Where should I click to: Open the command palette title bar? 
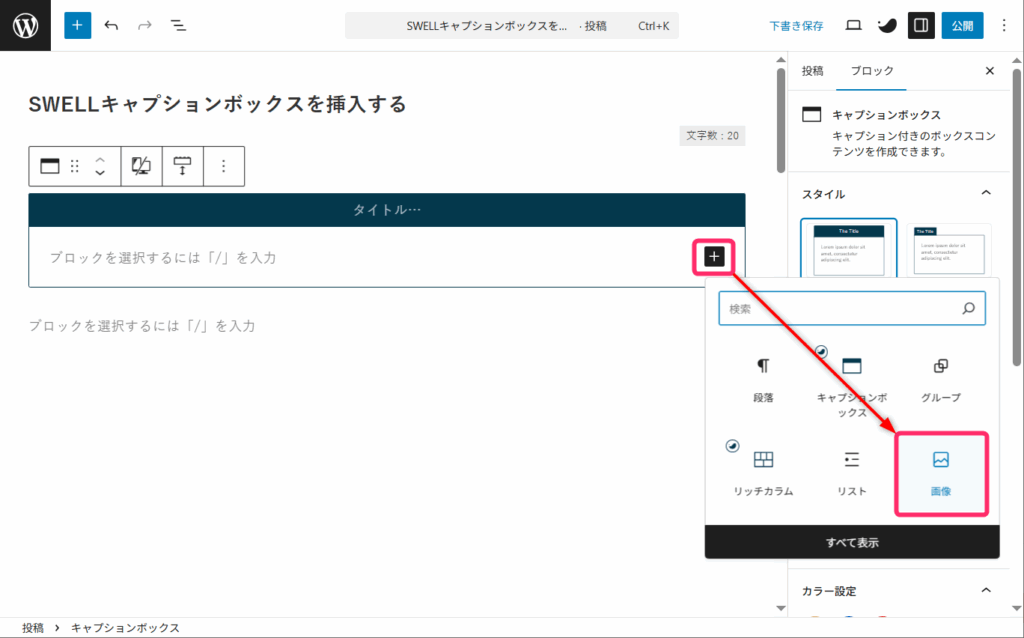pyautogui.click(x=511, y=26)
